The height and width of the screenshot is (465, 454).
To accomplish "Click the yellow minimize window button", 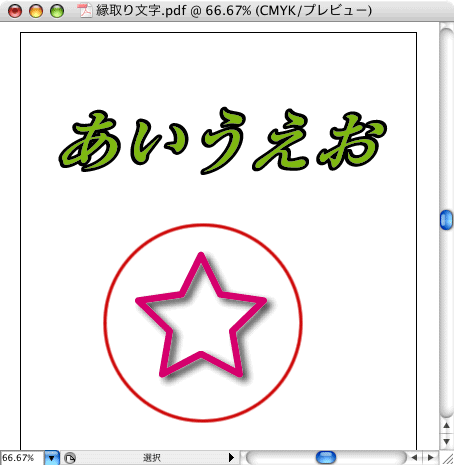I will click(x=36, y=11).
